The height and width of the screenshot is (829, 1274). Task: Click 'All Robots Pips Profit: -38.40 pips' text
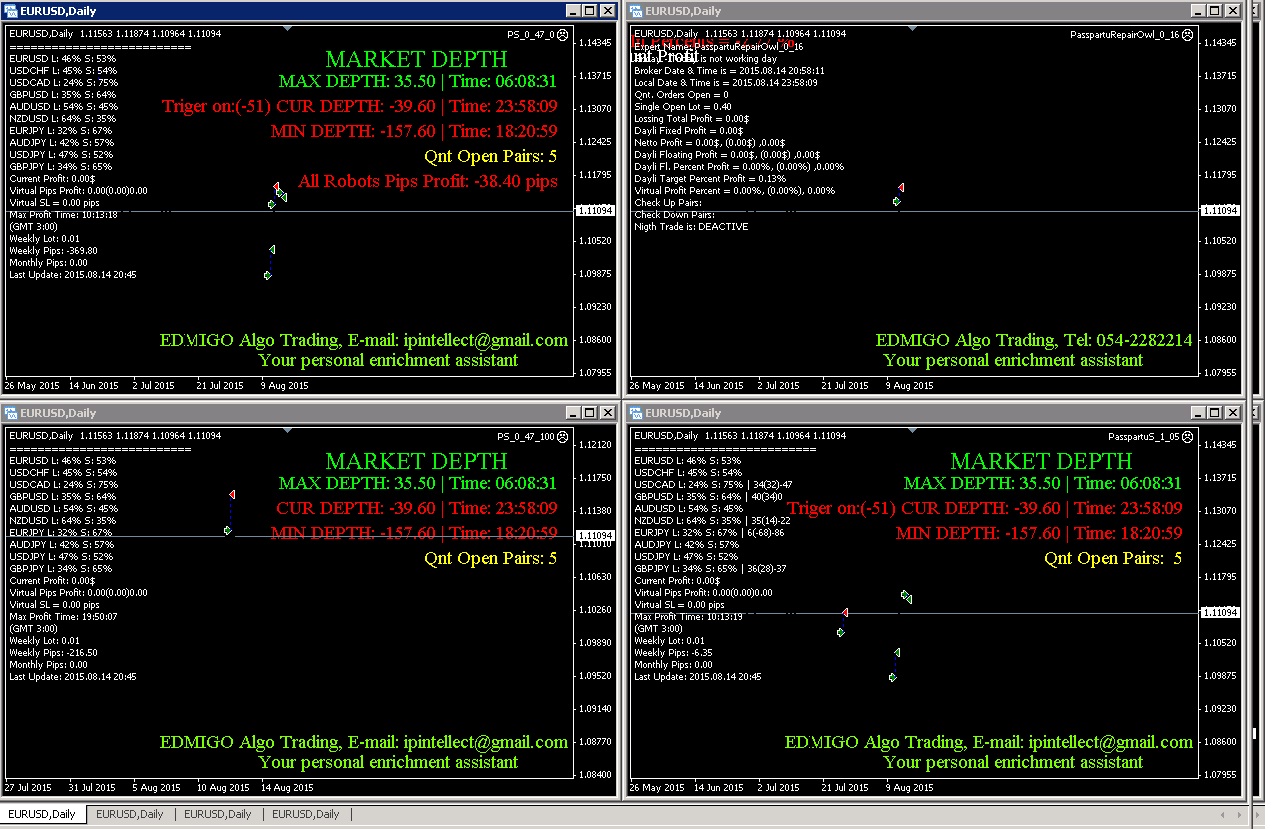coord(428,182)
